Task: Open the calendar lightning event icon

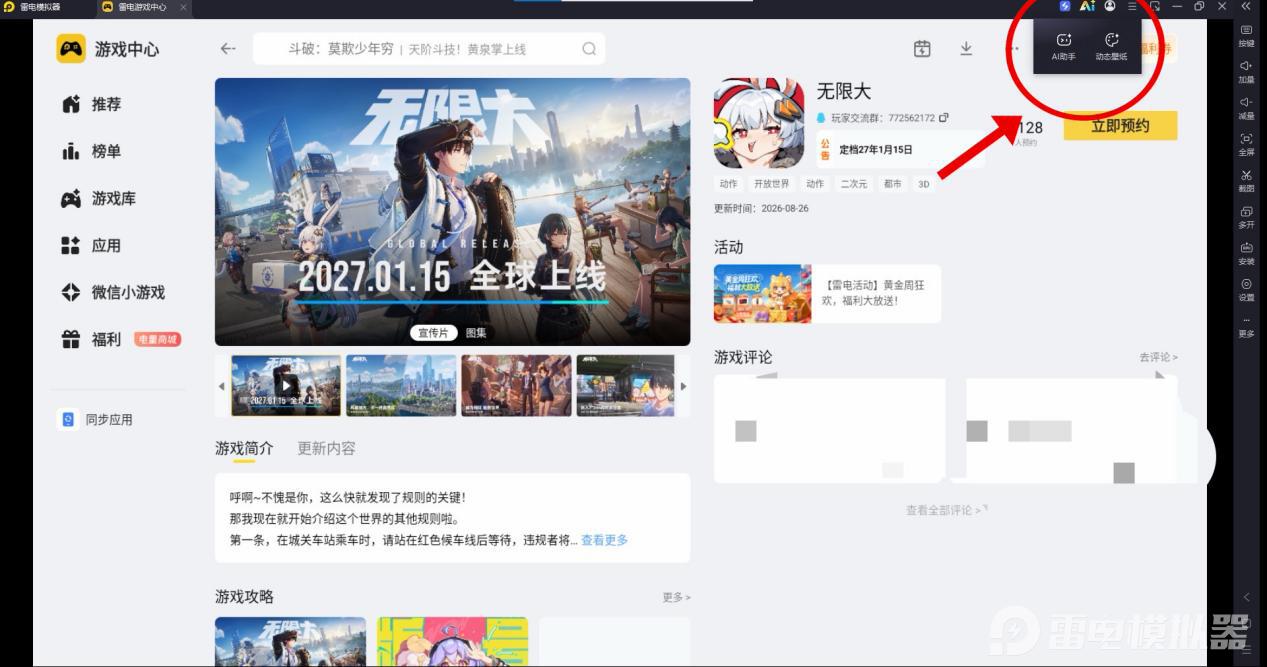Action: click(922, 48)
